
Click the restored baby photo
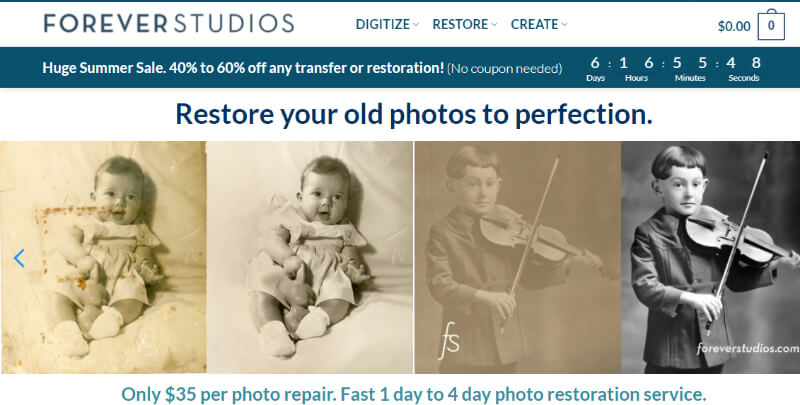(310, 257)
